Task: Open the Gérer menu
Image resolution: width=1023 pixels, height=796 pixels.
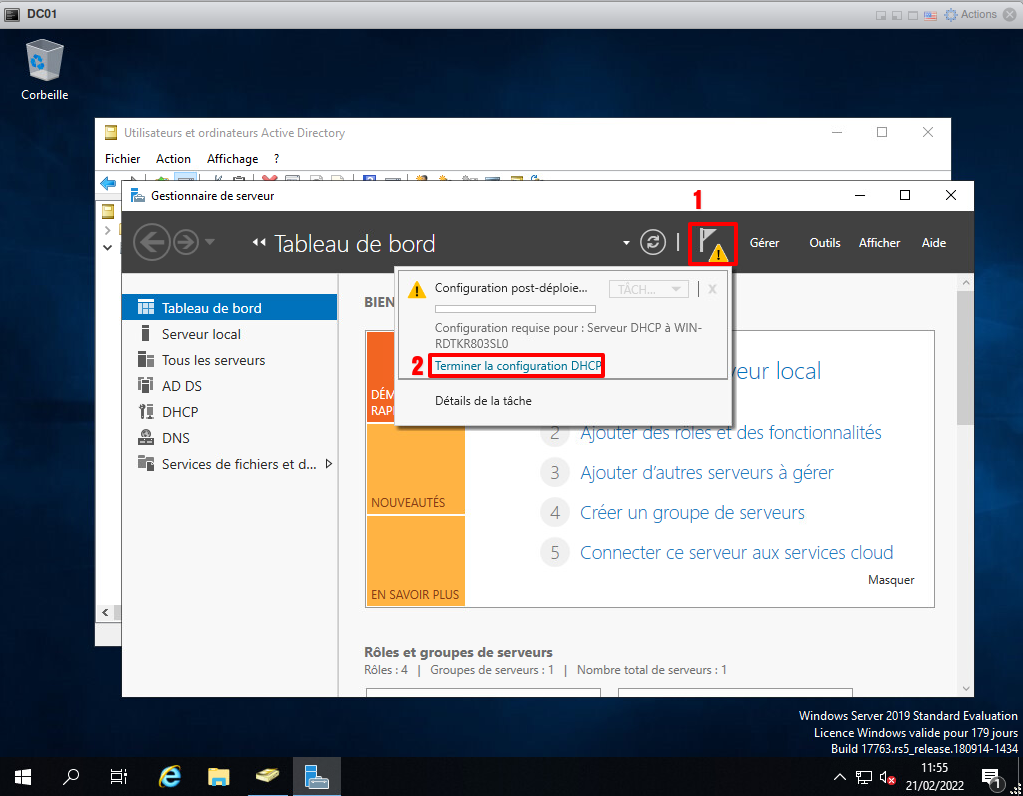Action: click(x=764, y=243)
